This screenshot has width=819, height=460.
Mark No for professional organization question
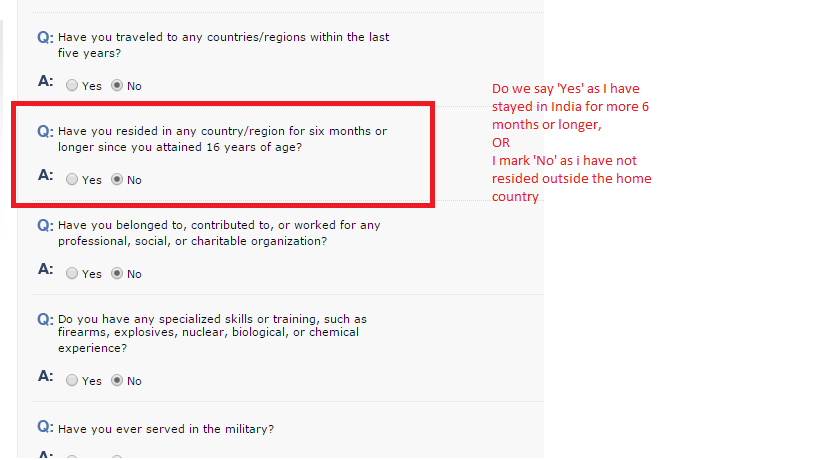click(x=117, y=274)
